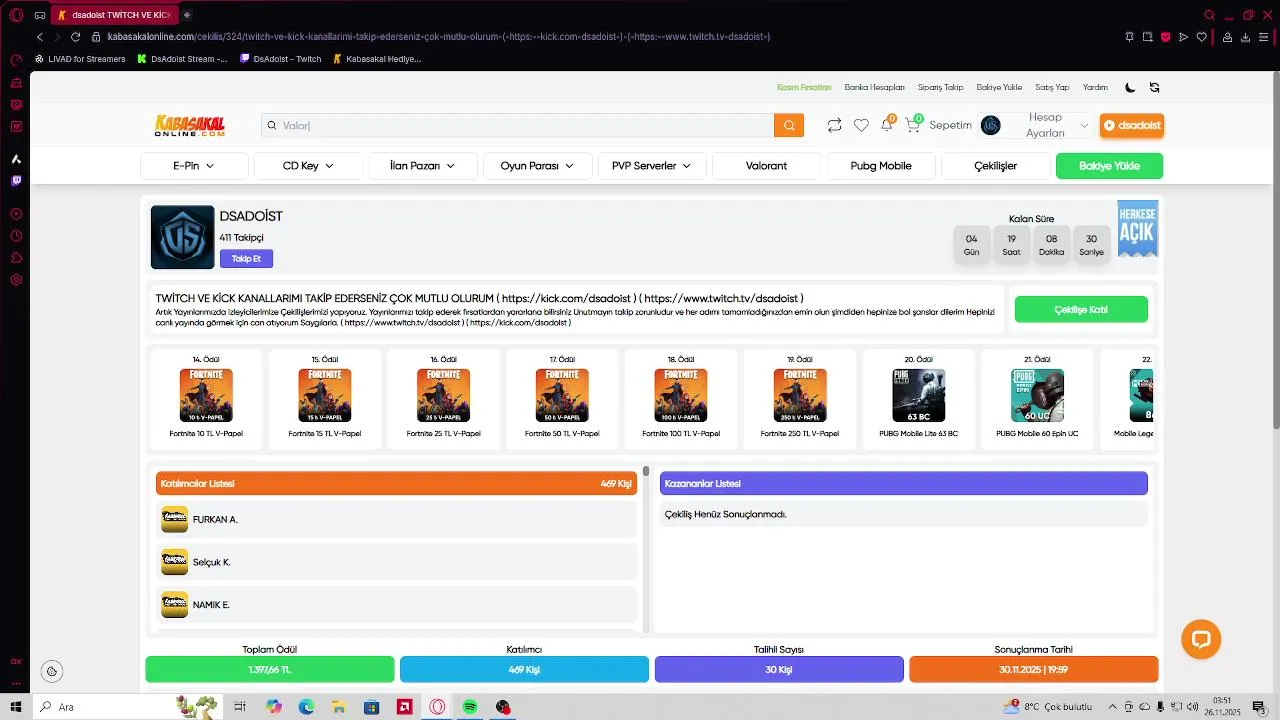Open the Opera GX taskbar icon
1280x720 pixels.
437,707
